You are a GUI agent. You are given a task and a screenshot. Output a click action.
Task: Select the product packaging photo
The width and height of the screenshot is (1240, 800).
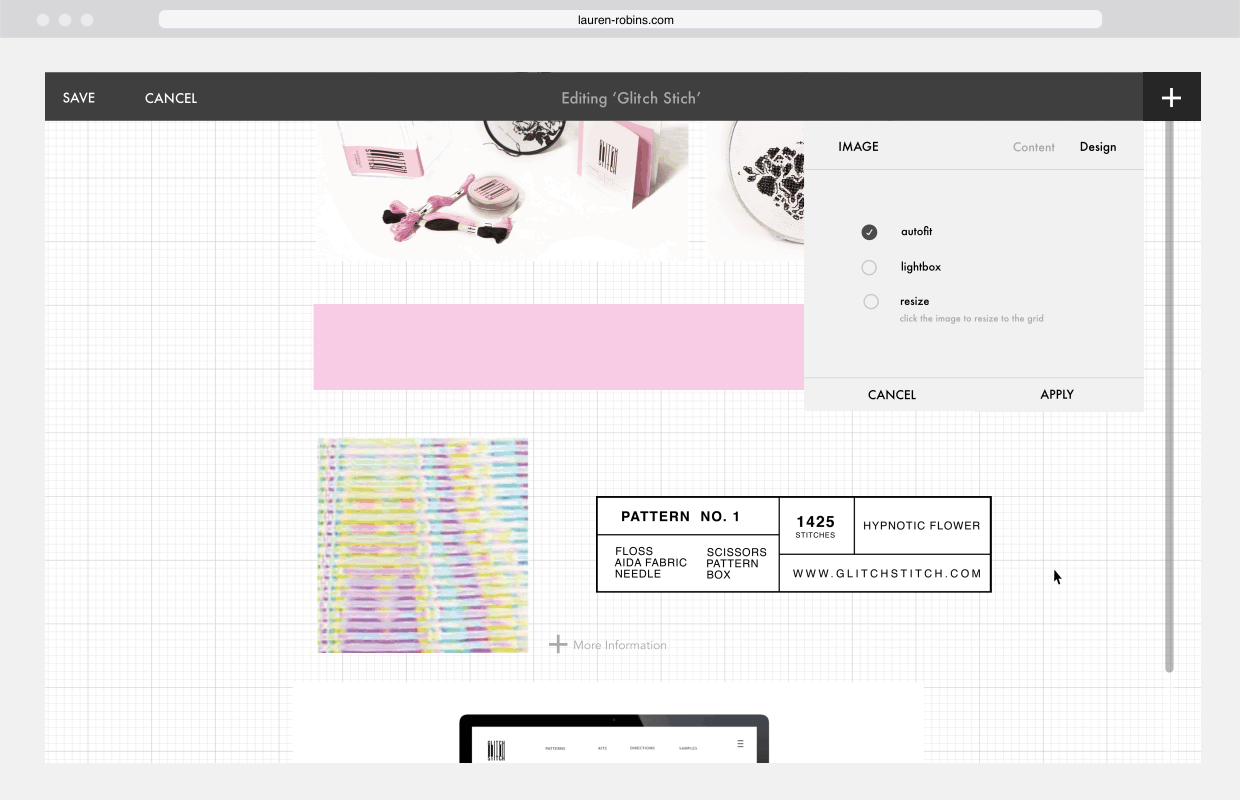[x=502, y=190]
